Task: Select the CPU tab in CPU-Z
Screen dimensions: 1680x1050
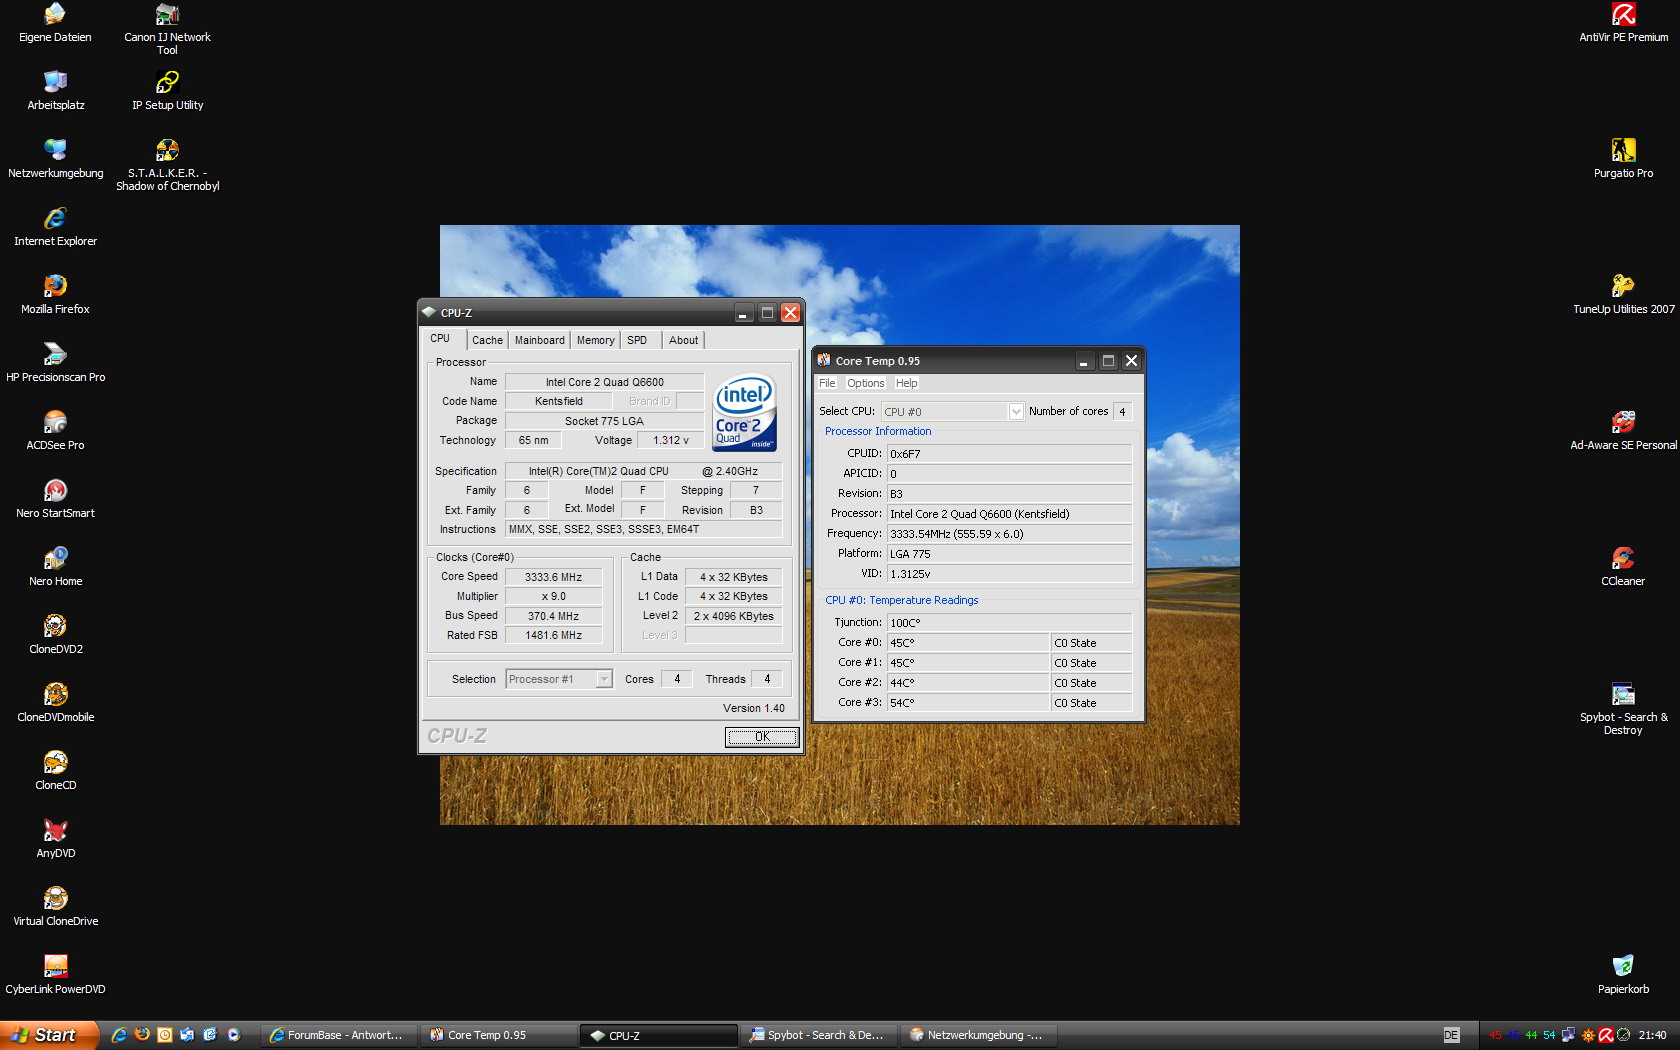Action: [x=441, y=339]
